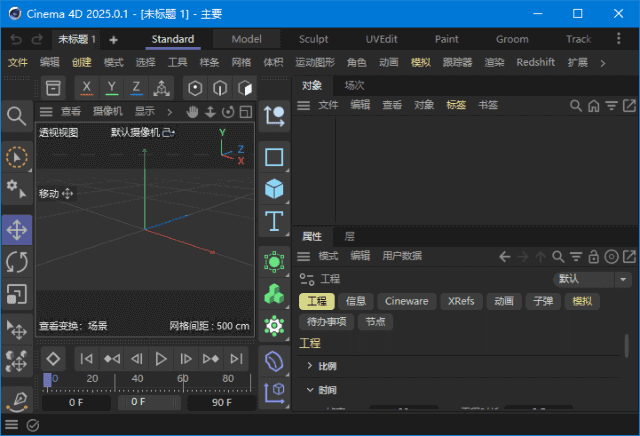Select the Scale tool
The width and height of the screenshot is (640, 436).
point(17,294)
